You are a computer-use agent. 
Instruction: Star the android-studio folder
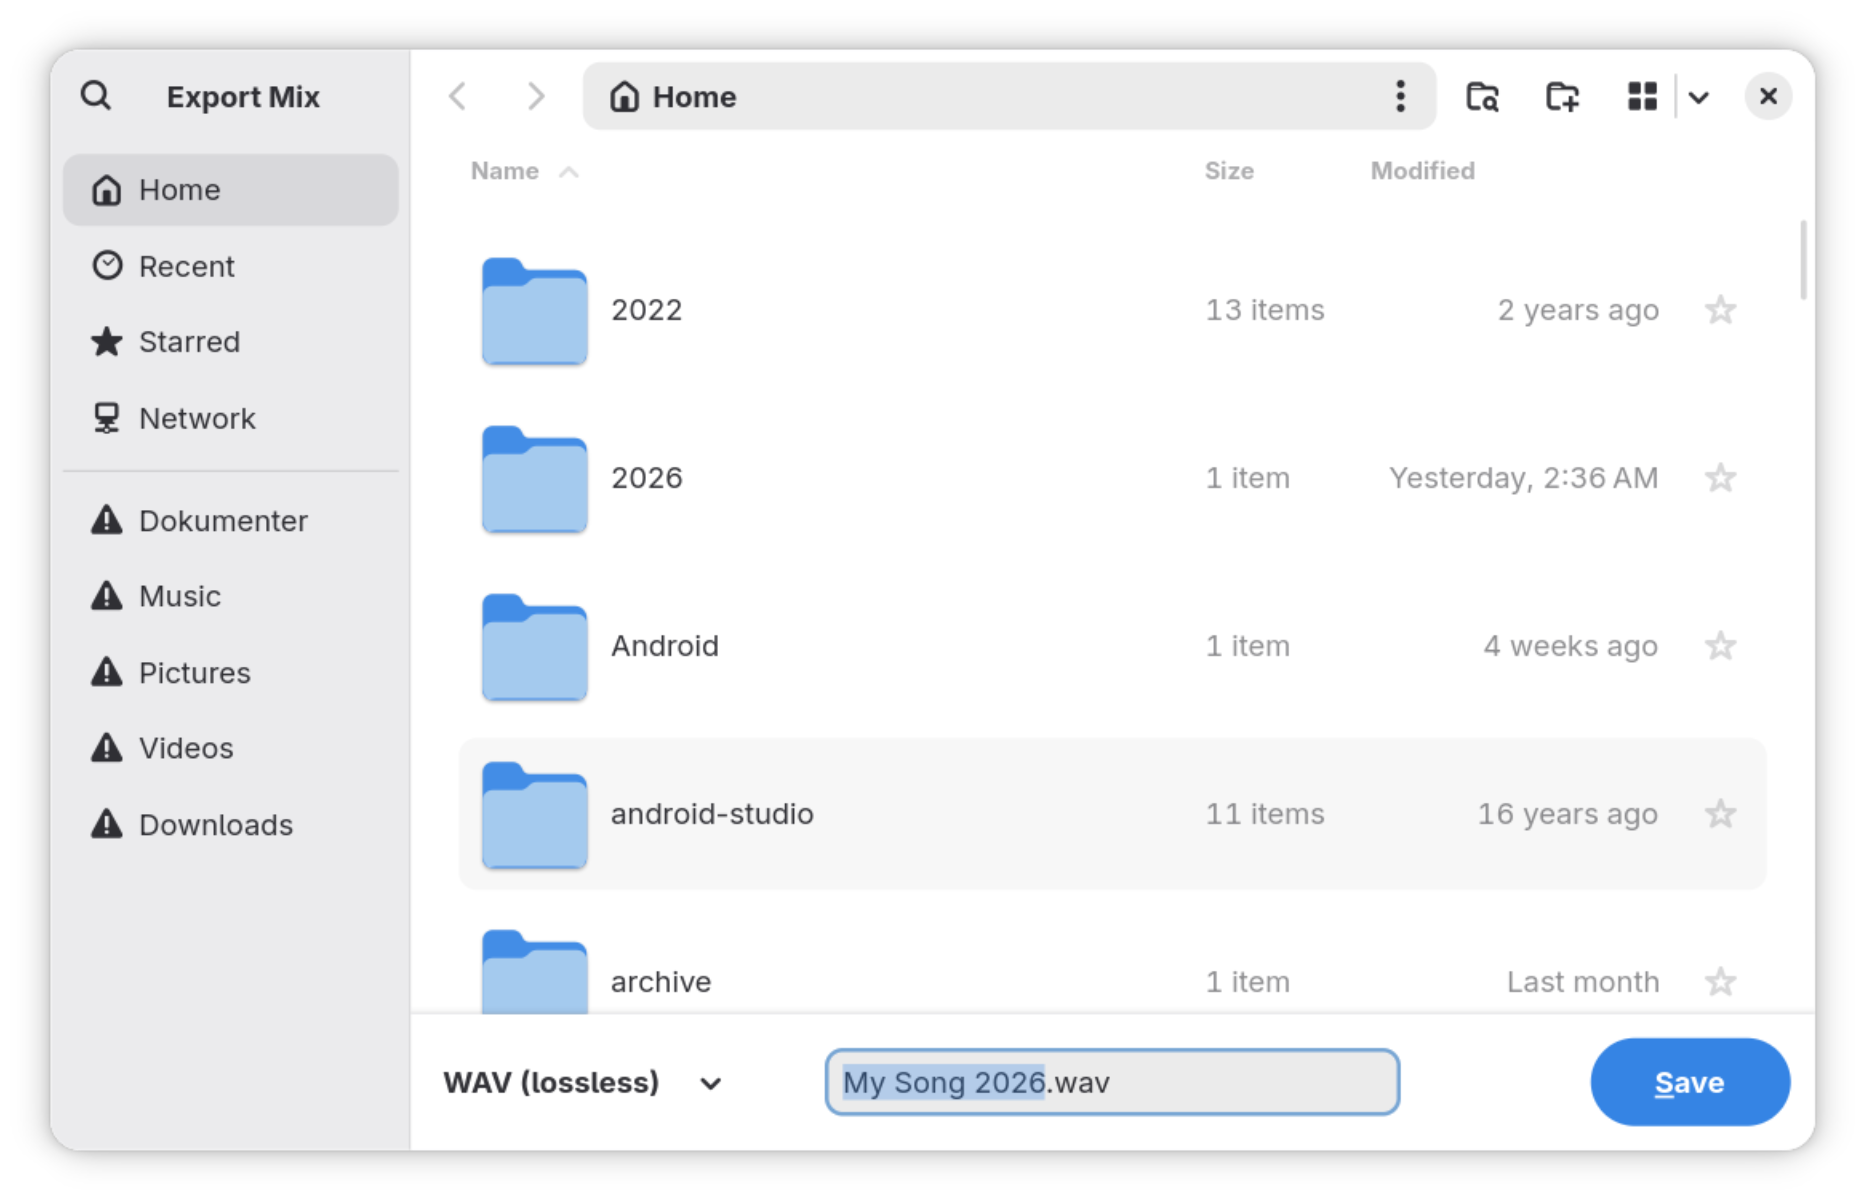[1720, 814]
